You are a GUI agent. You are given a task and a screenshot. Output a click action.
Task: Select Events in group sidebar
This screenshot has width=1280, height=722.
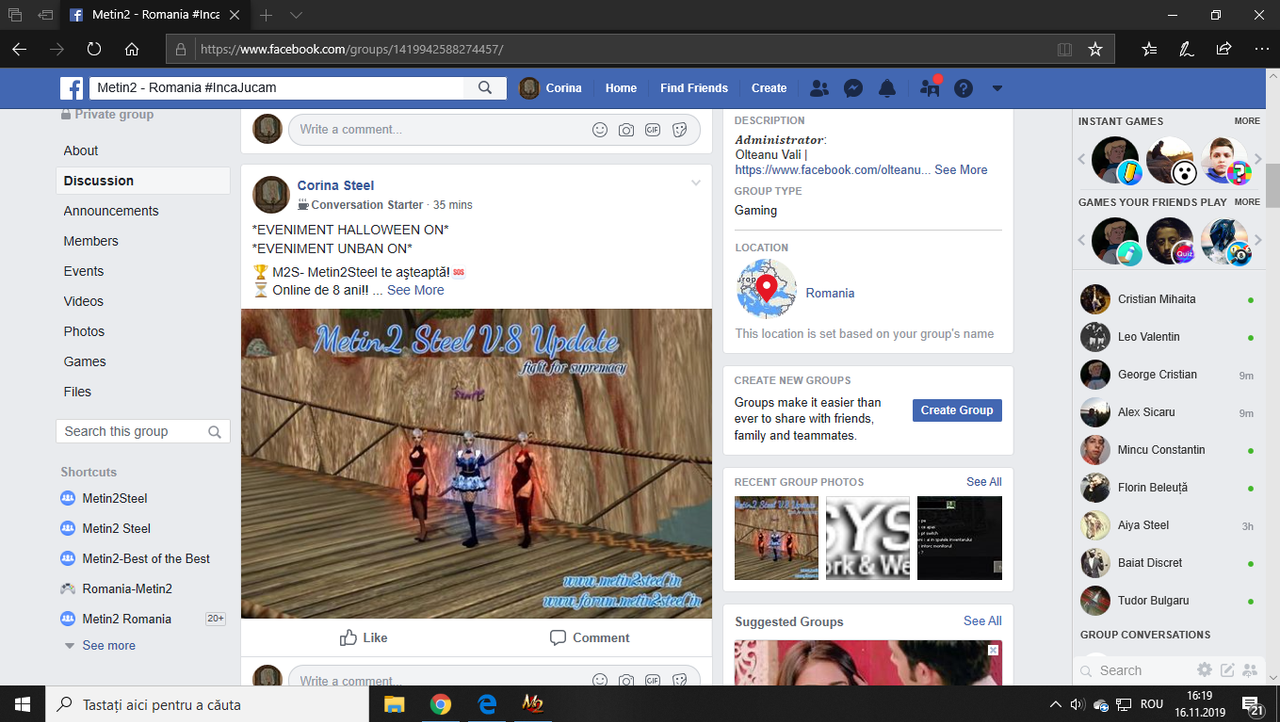84,271
